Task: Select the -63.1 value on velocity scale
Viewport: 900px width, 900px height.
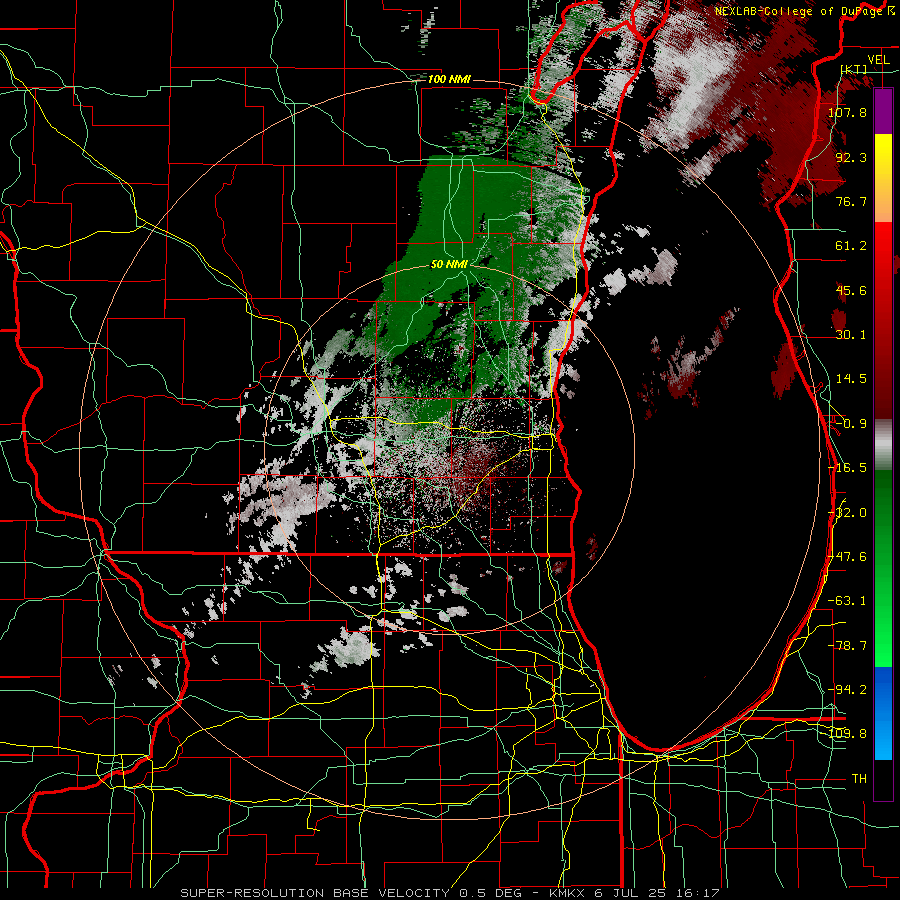Action: coord(847,600)
